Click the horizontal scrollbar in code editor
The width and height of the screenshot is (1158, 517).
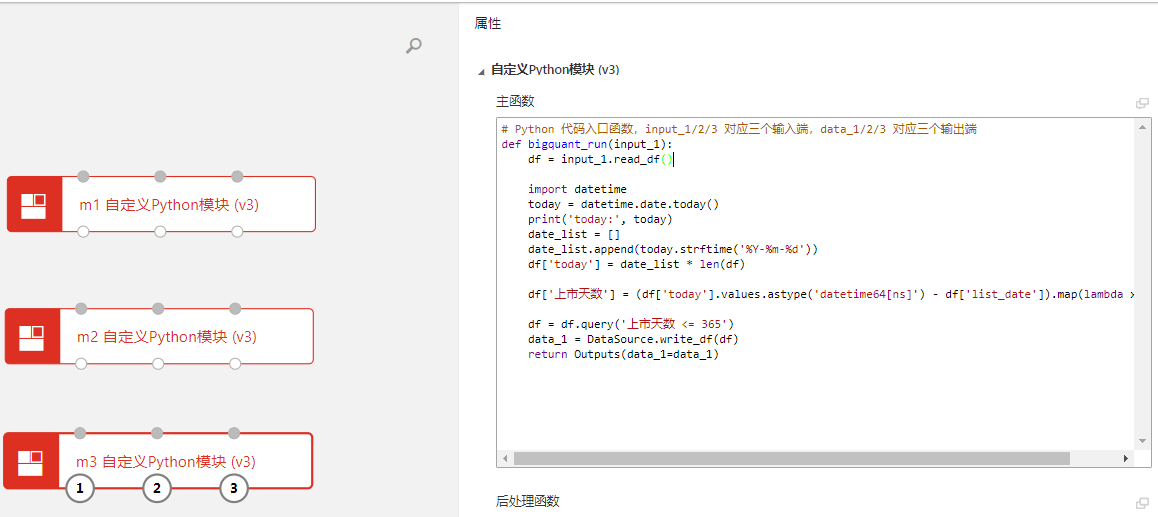click(x=790, y=458)
